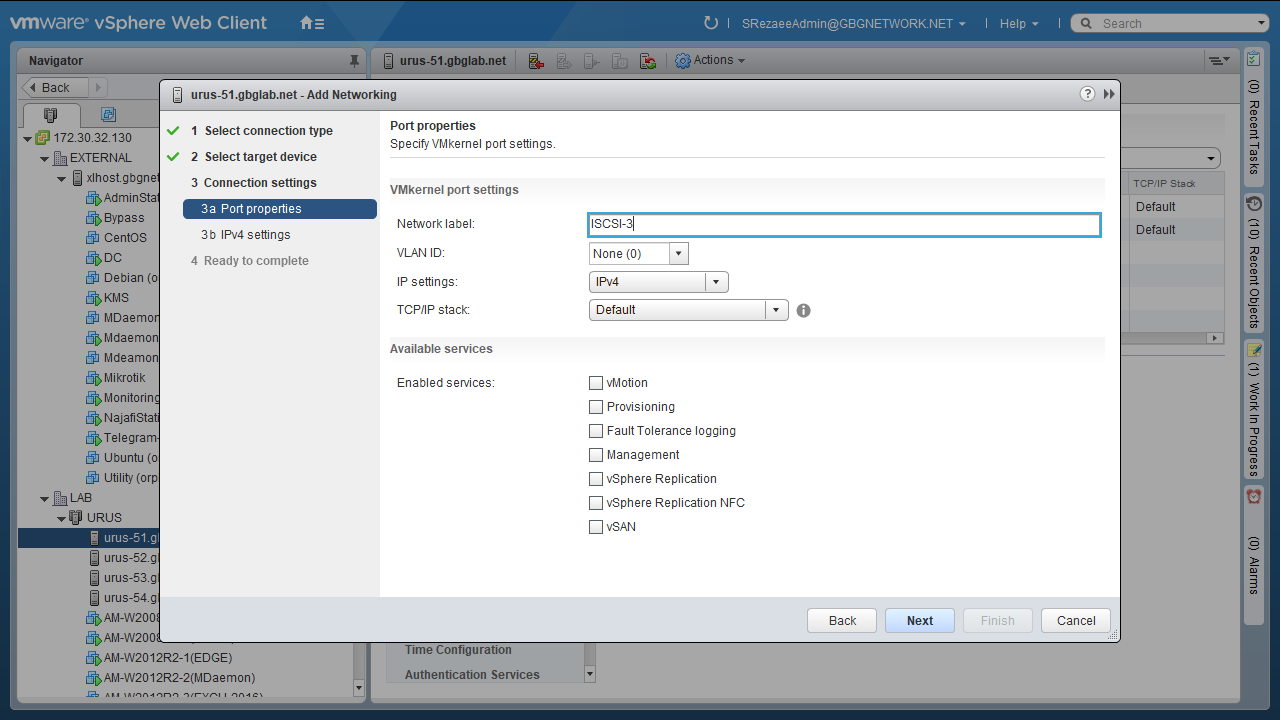The image size is (1281, 720).
Task: Click the Recent Tasks clipboard icon in the sidebar
Action: pyautogui.click(x=1254, y=59)
